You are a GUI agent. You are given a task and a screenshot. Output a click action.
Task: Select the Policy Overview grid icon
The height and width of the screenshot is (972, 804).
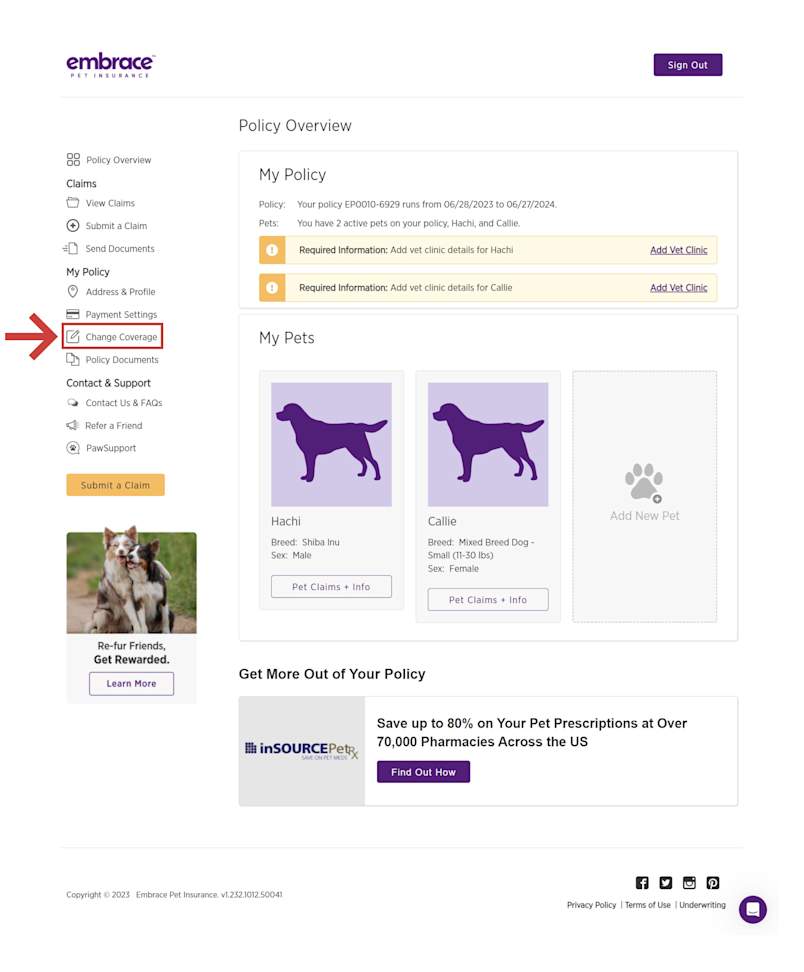click(74, 159)
